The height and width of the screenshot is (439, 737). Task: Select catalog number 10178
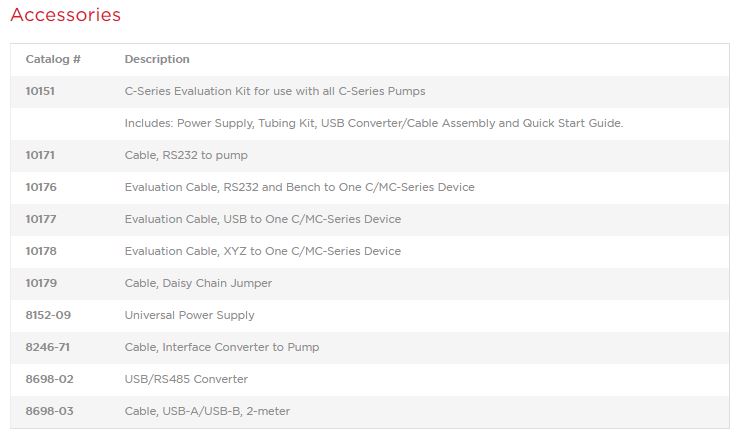[41, 251]
